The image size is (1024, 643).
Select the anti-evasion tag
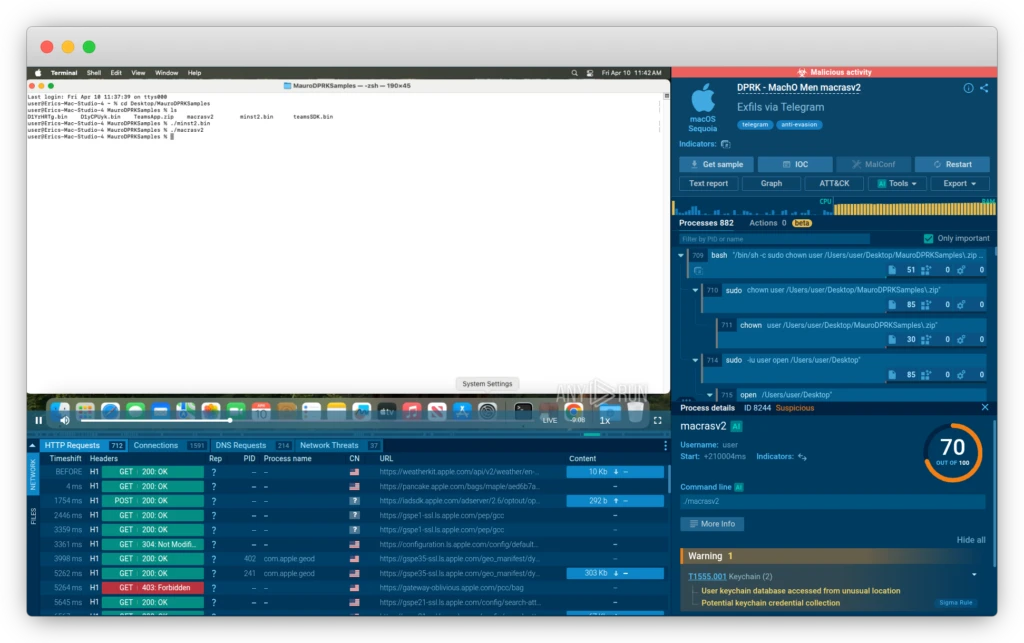tap(799, 124)
